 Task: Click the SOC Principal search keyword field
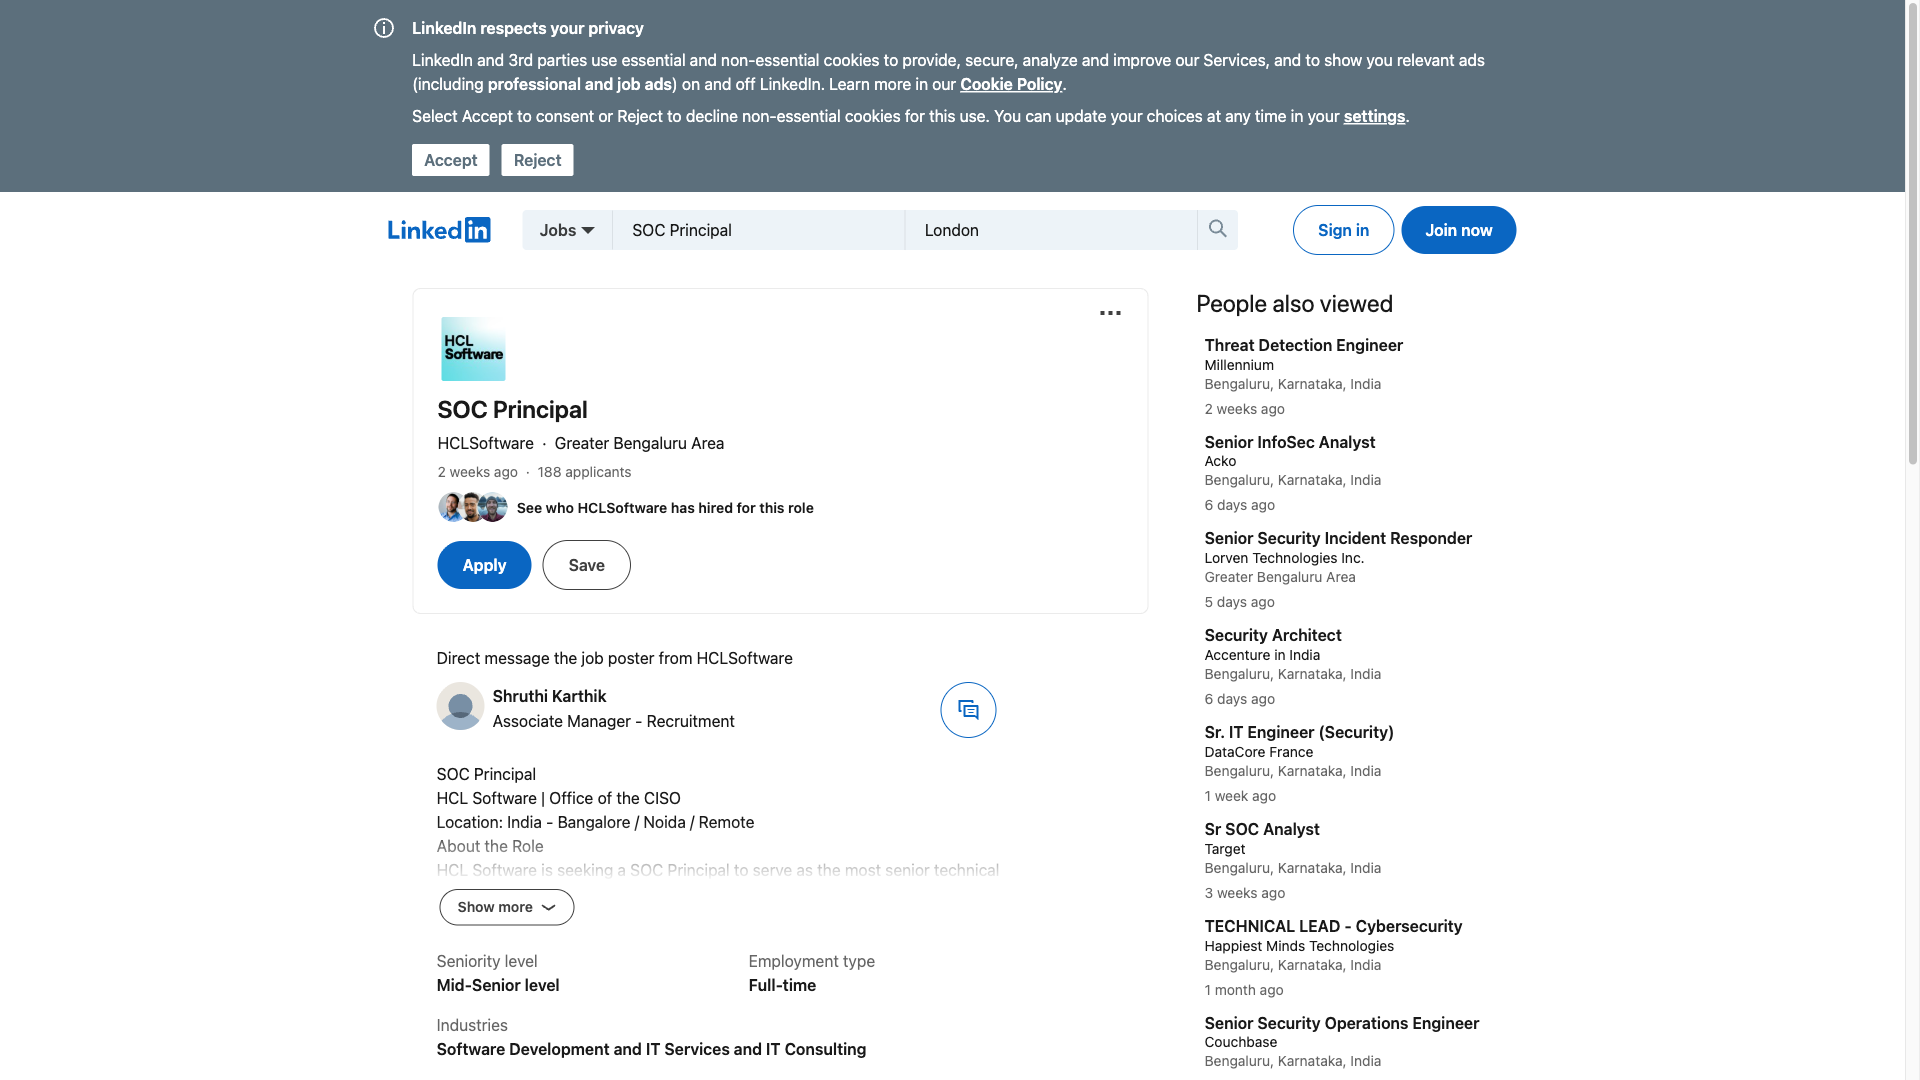(x=758, y=230)
